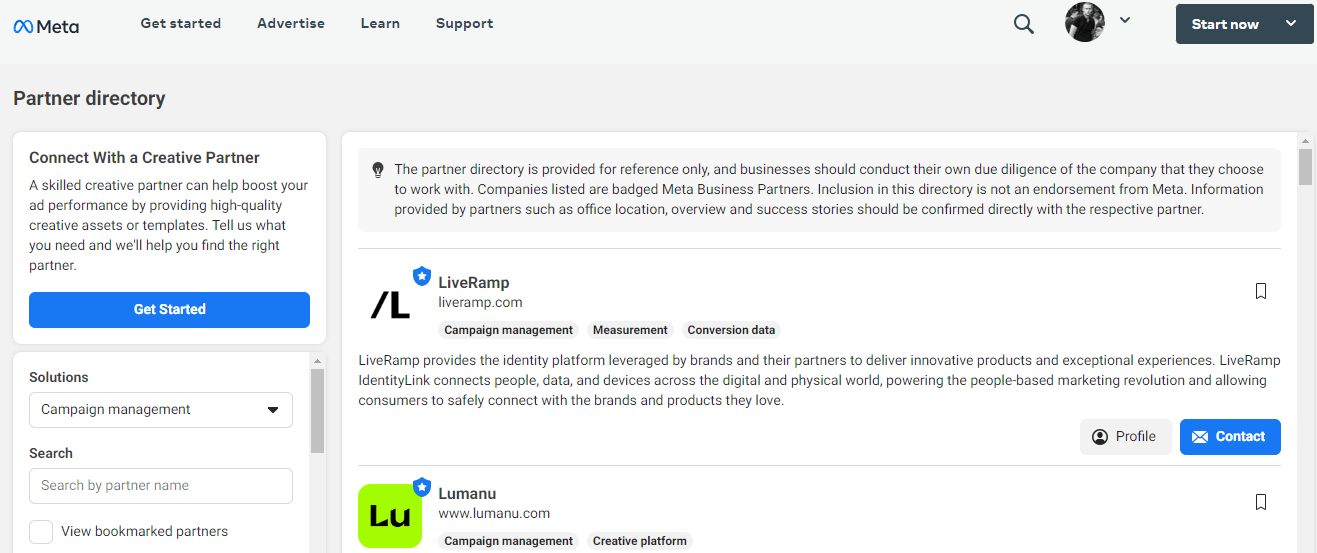
Task: Open the Learn menu
Action: 380,23
